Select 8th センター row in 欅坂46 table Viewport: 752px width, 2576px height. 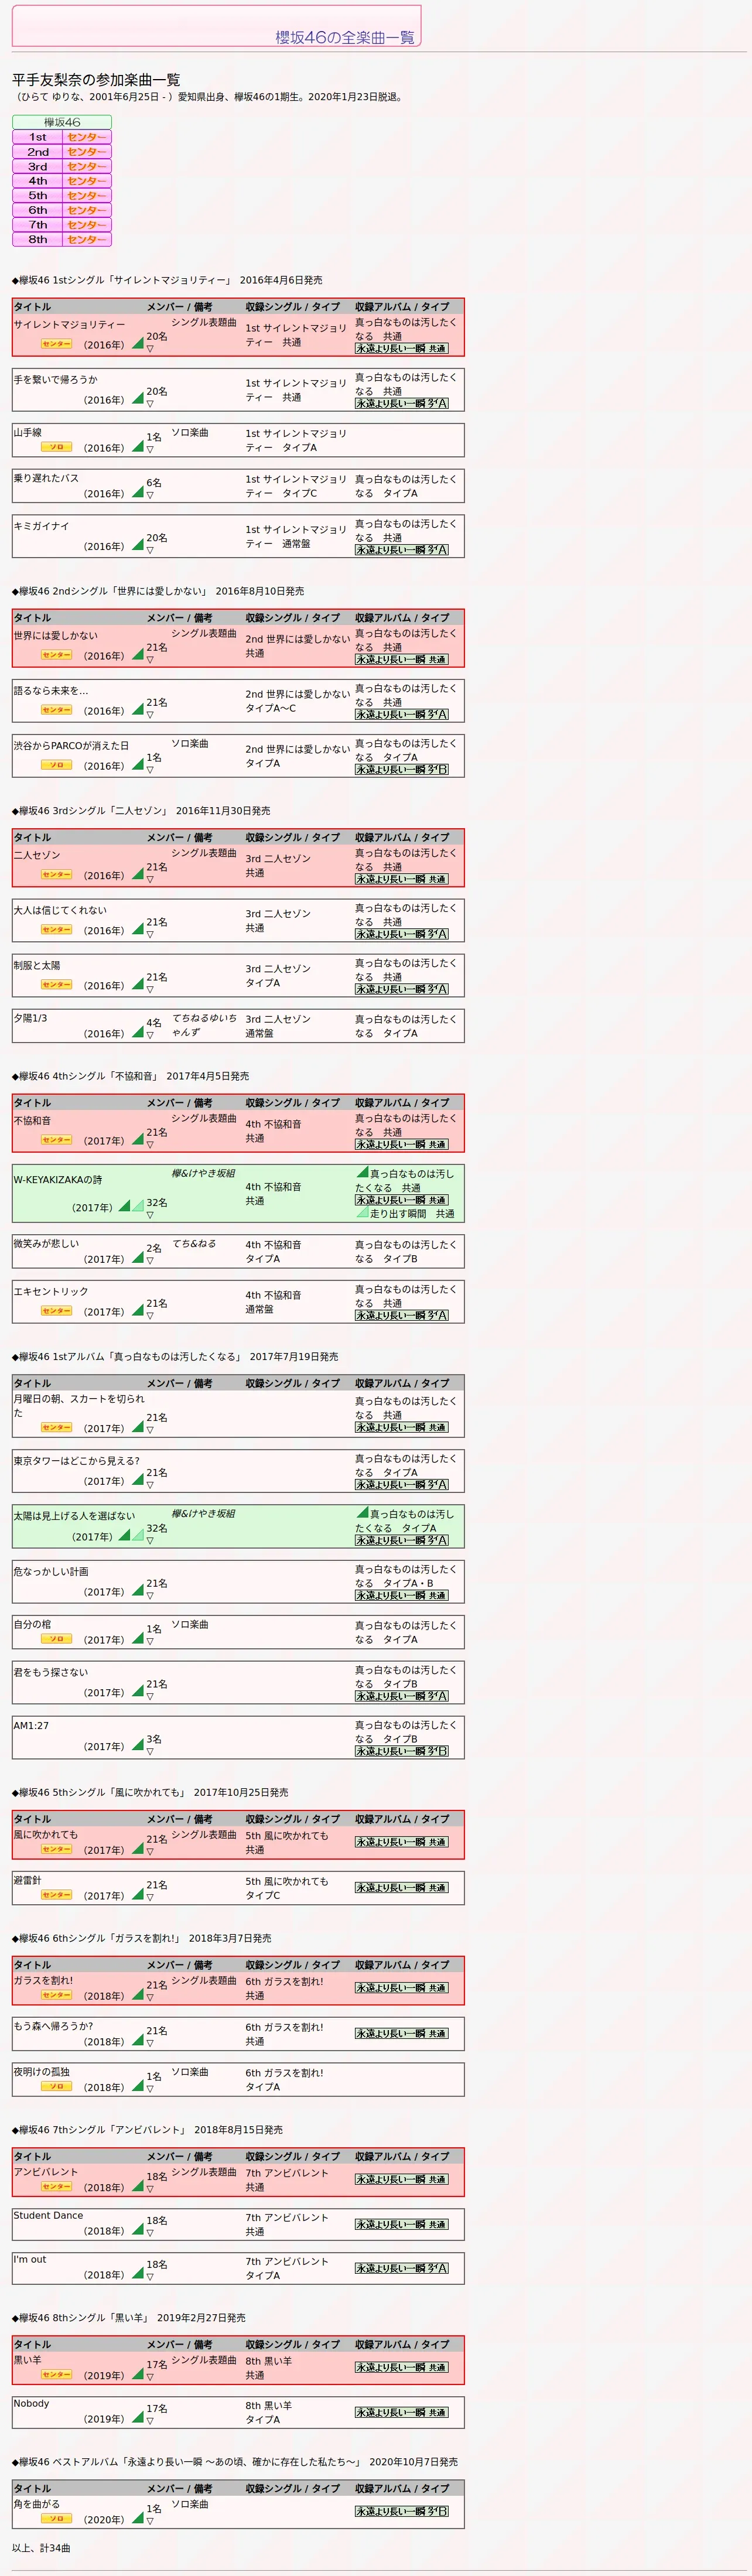pos(62,240)
